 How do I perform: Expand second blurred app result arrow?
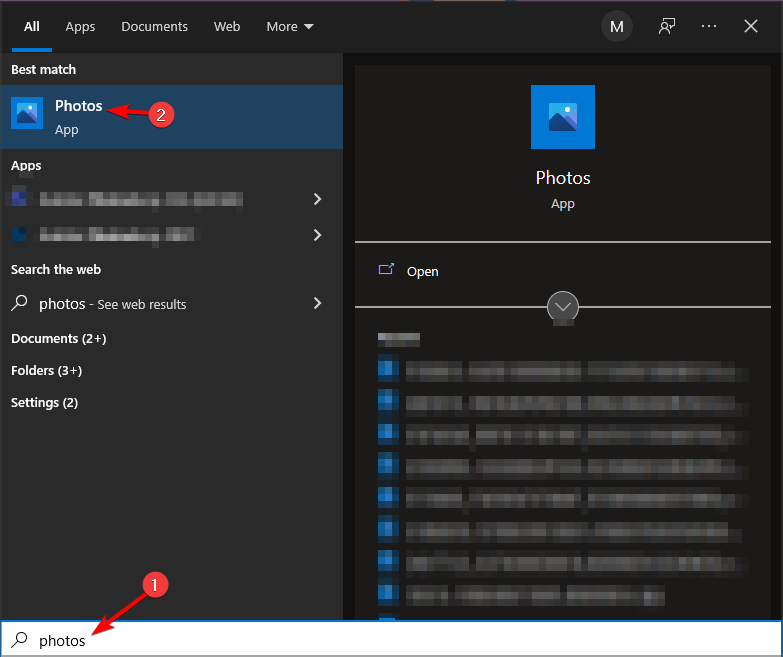point(317,235)
